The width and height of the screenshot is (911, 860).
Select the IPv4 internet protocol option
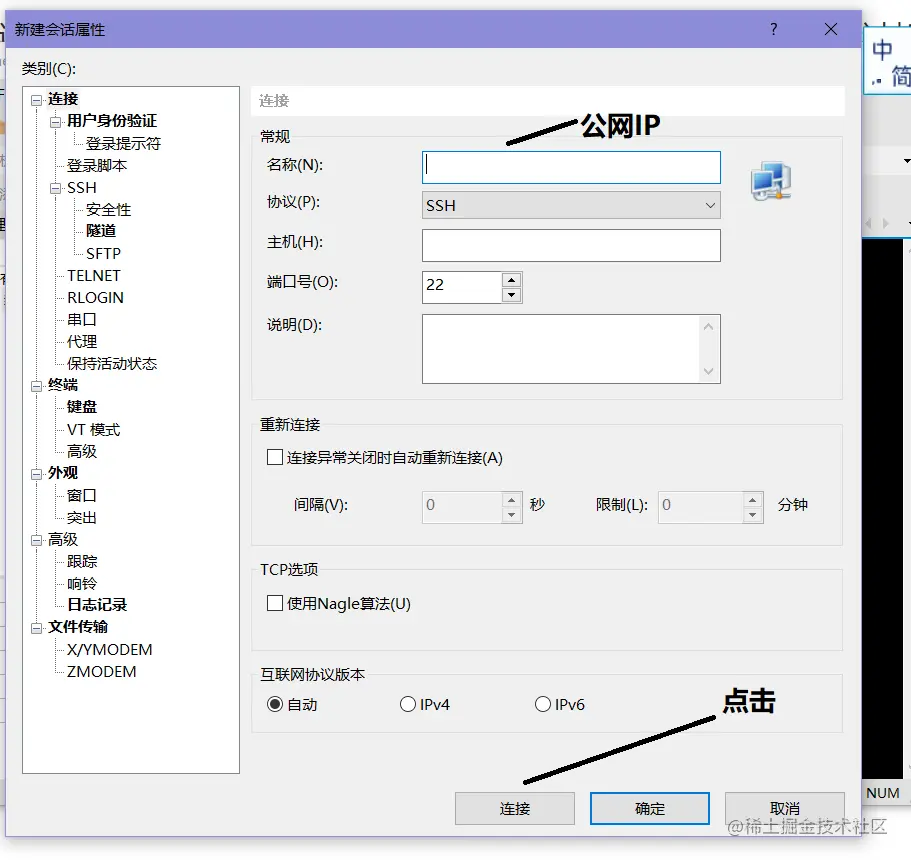[x=408, y=703]
